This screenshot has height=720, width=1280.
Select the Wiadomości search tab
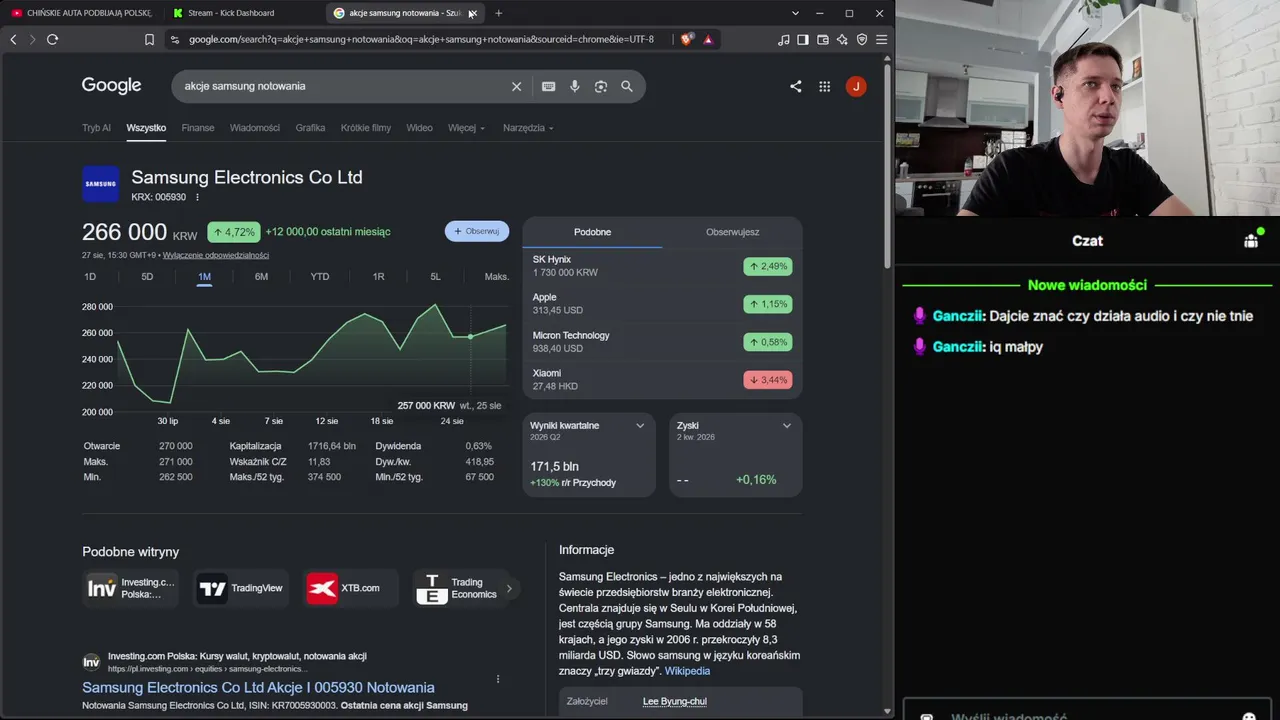click(255, 128)
